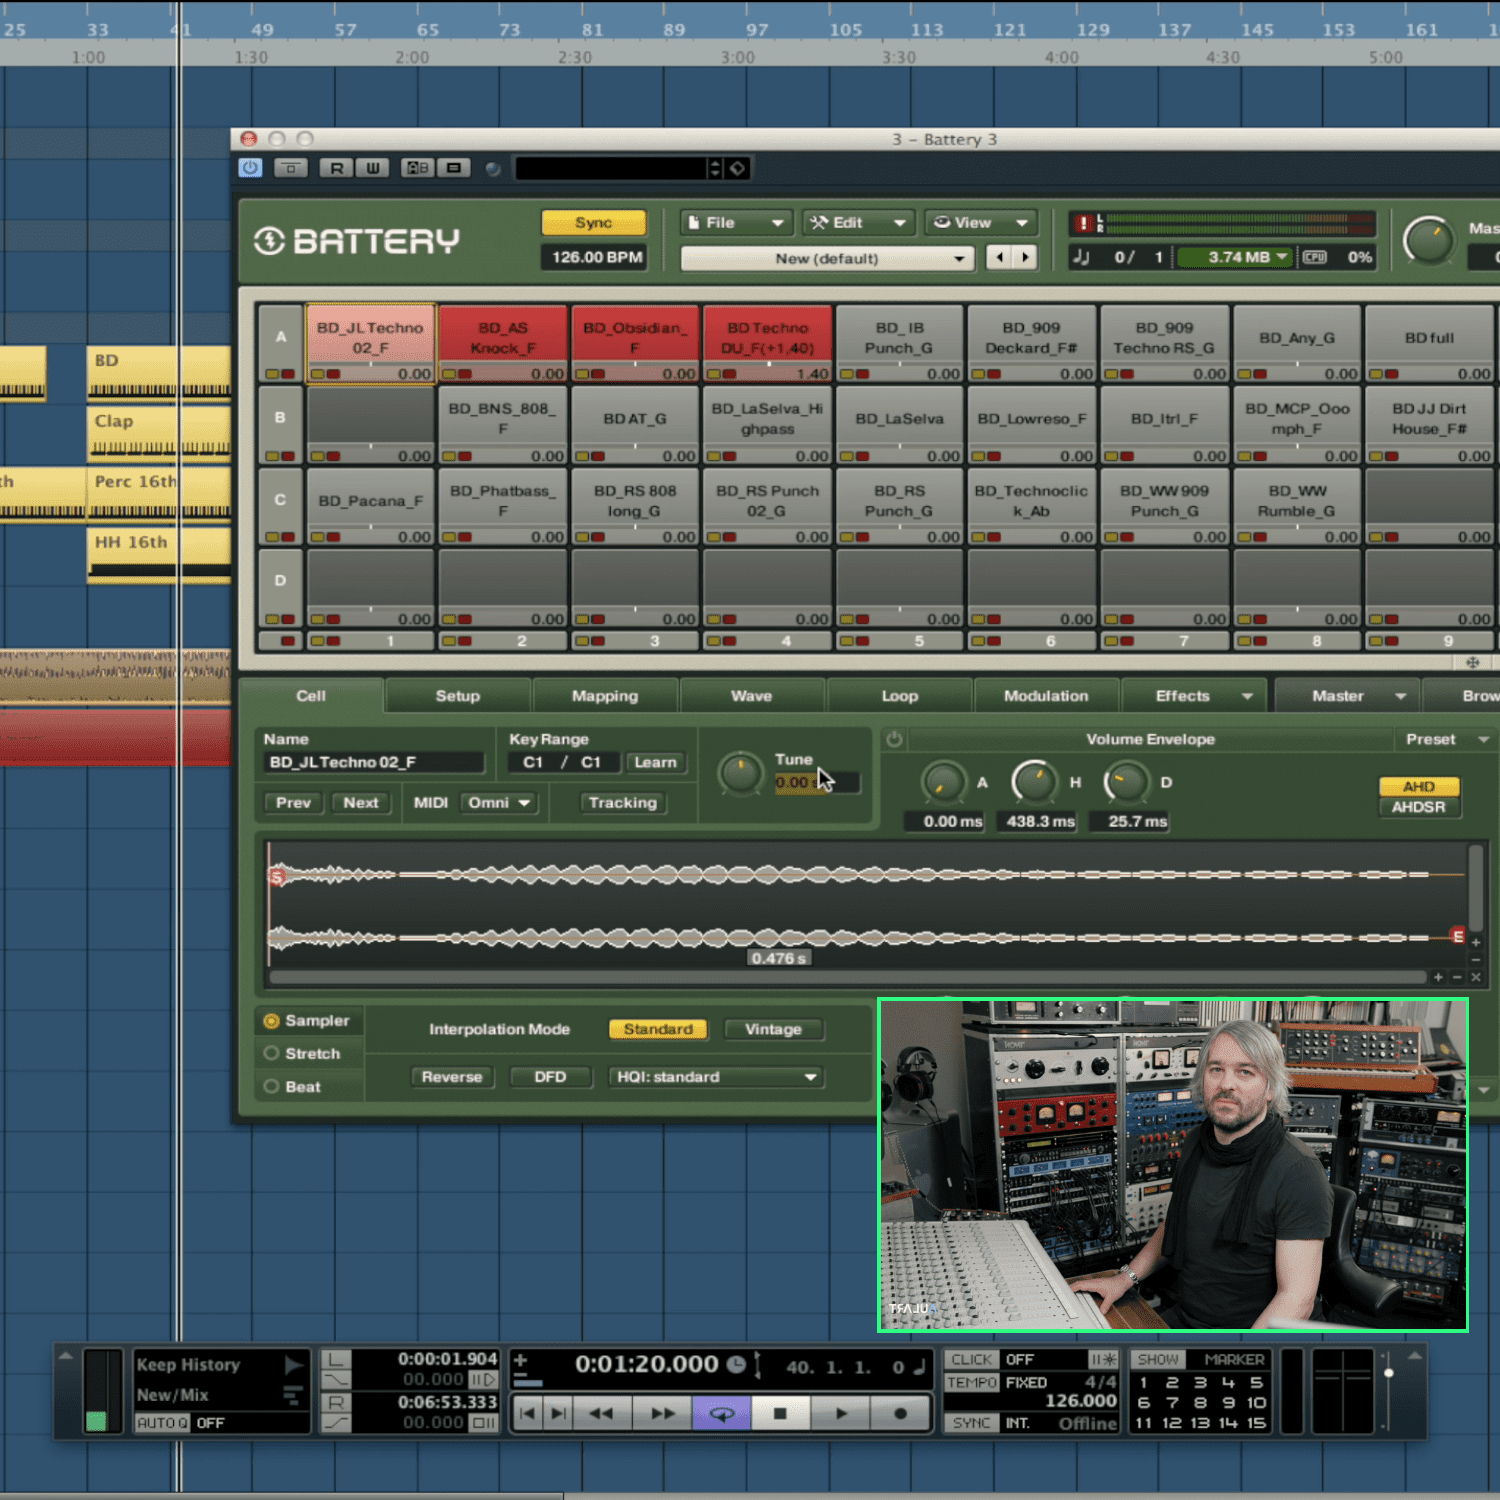This screenshot has height=1500, width=1500.
Task: Click the bypass effect icon in plugin header
Action: point(291,168)
